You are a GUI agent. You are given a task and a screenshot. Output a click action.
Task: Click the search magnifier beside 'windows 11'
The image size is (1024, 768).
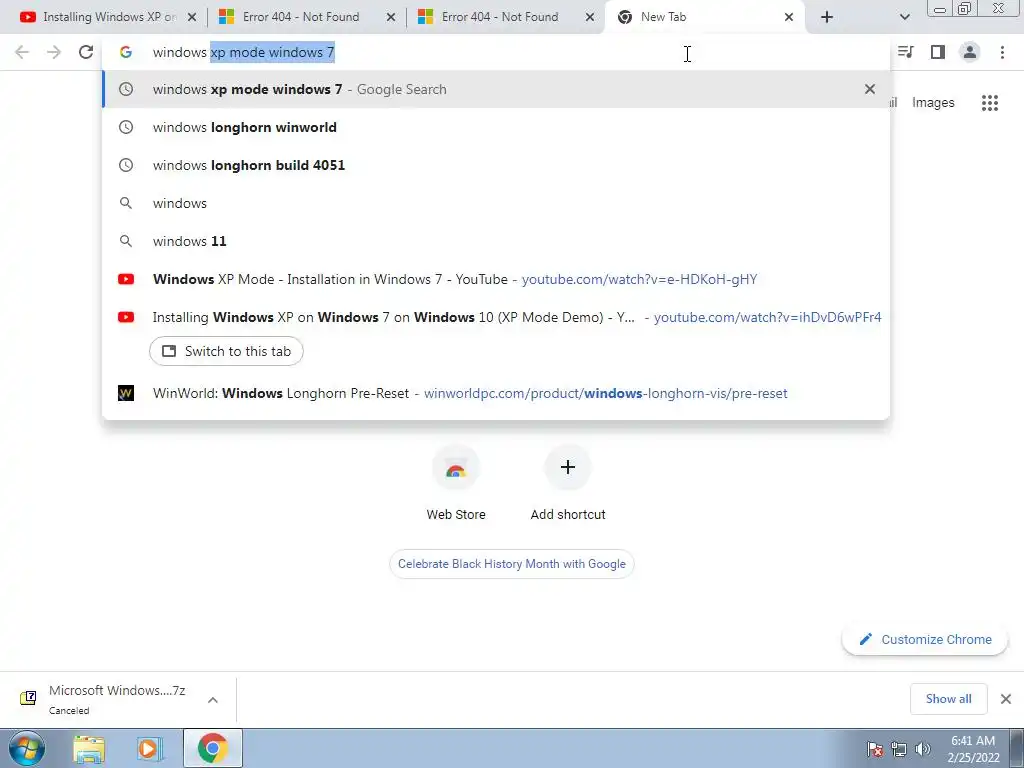126,241
